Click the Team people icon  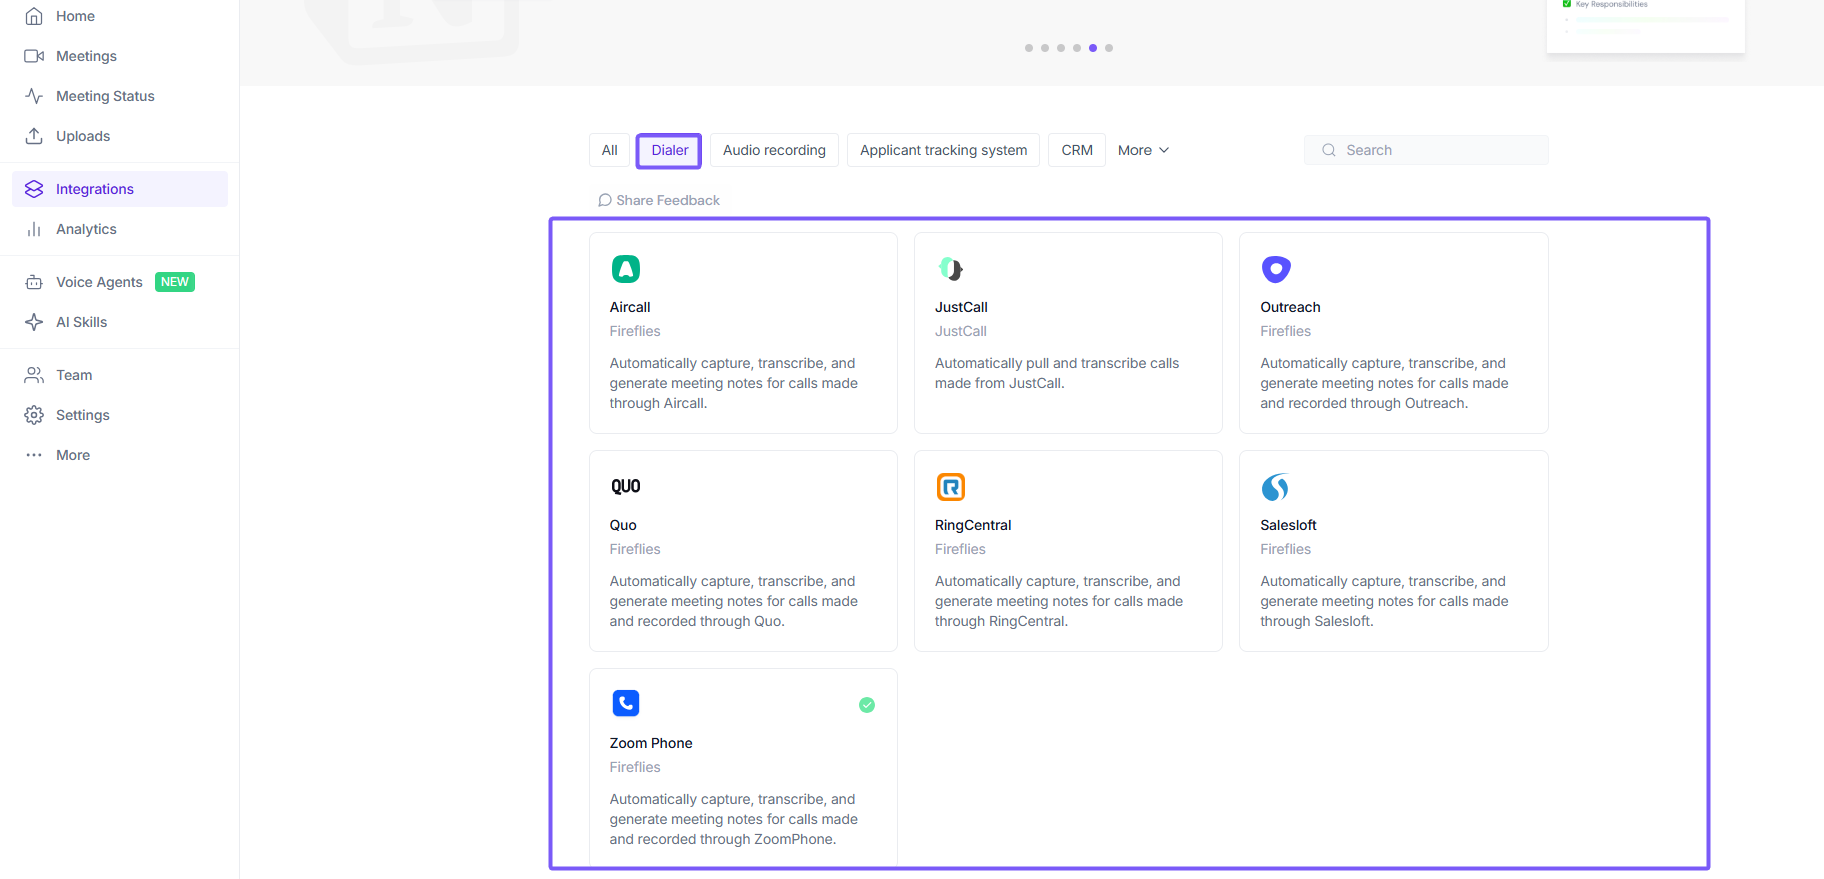(34, 375)
